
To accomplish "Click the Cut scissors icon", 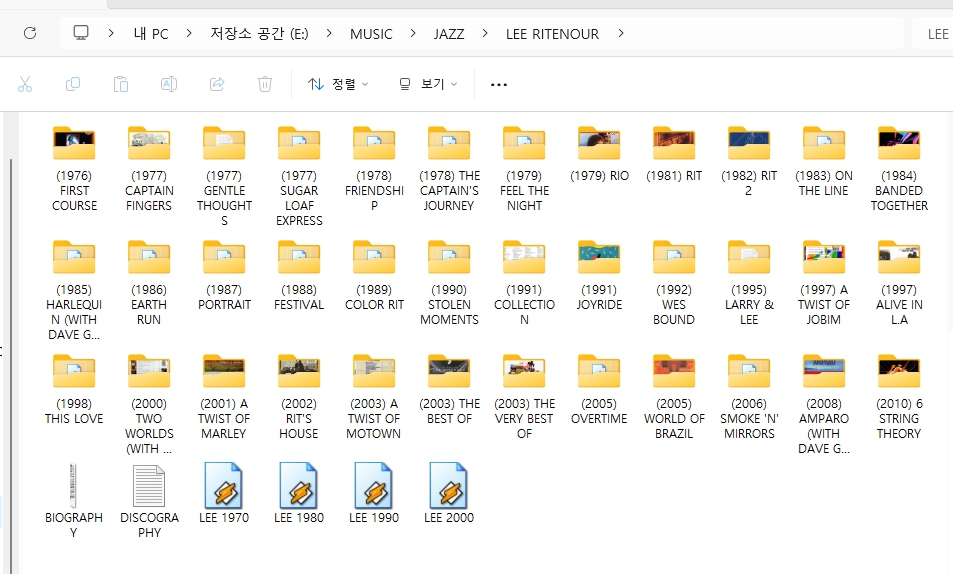I will tap(25, 84).
